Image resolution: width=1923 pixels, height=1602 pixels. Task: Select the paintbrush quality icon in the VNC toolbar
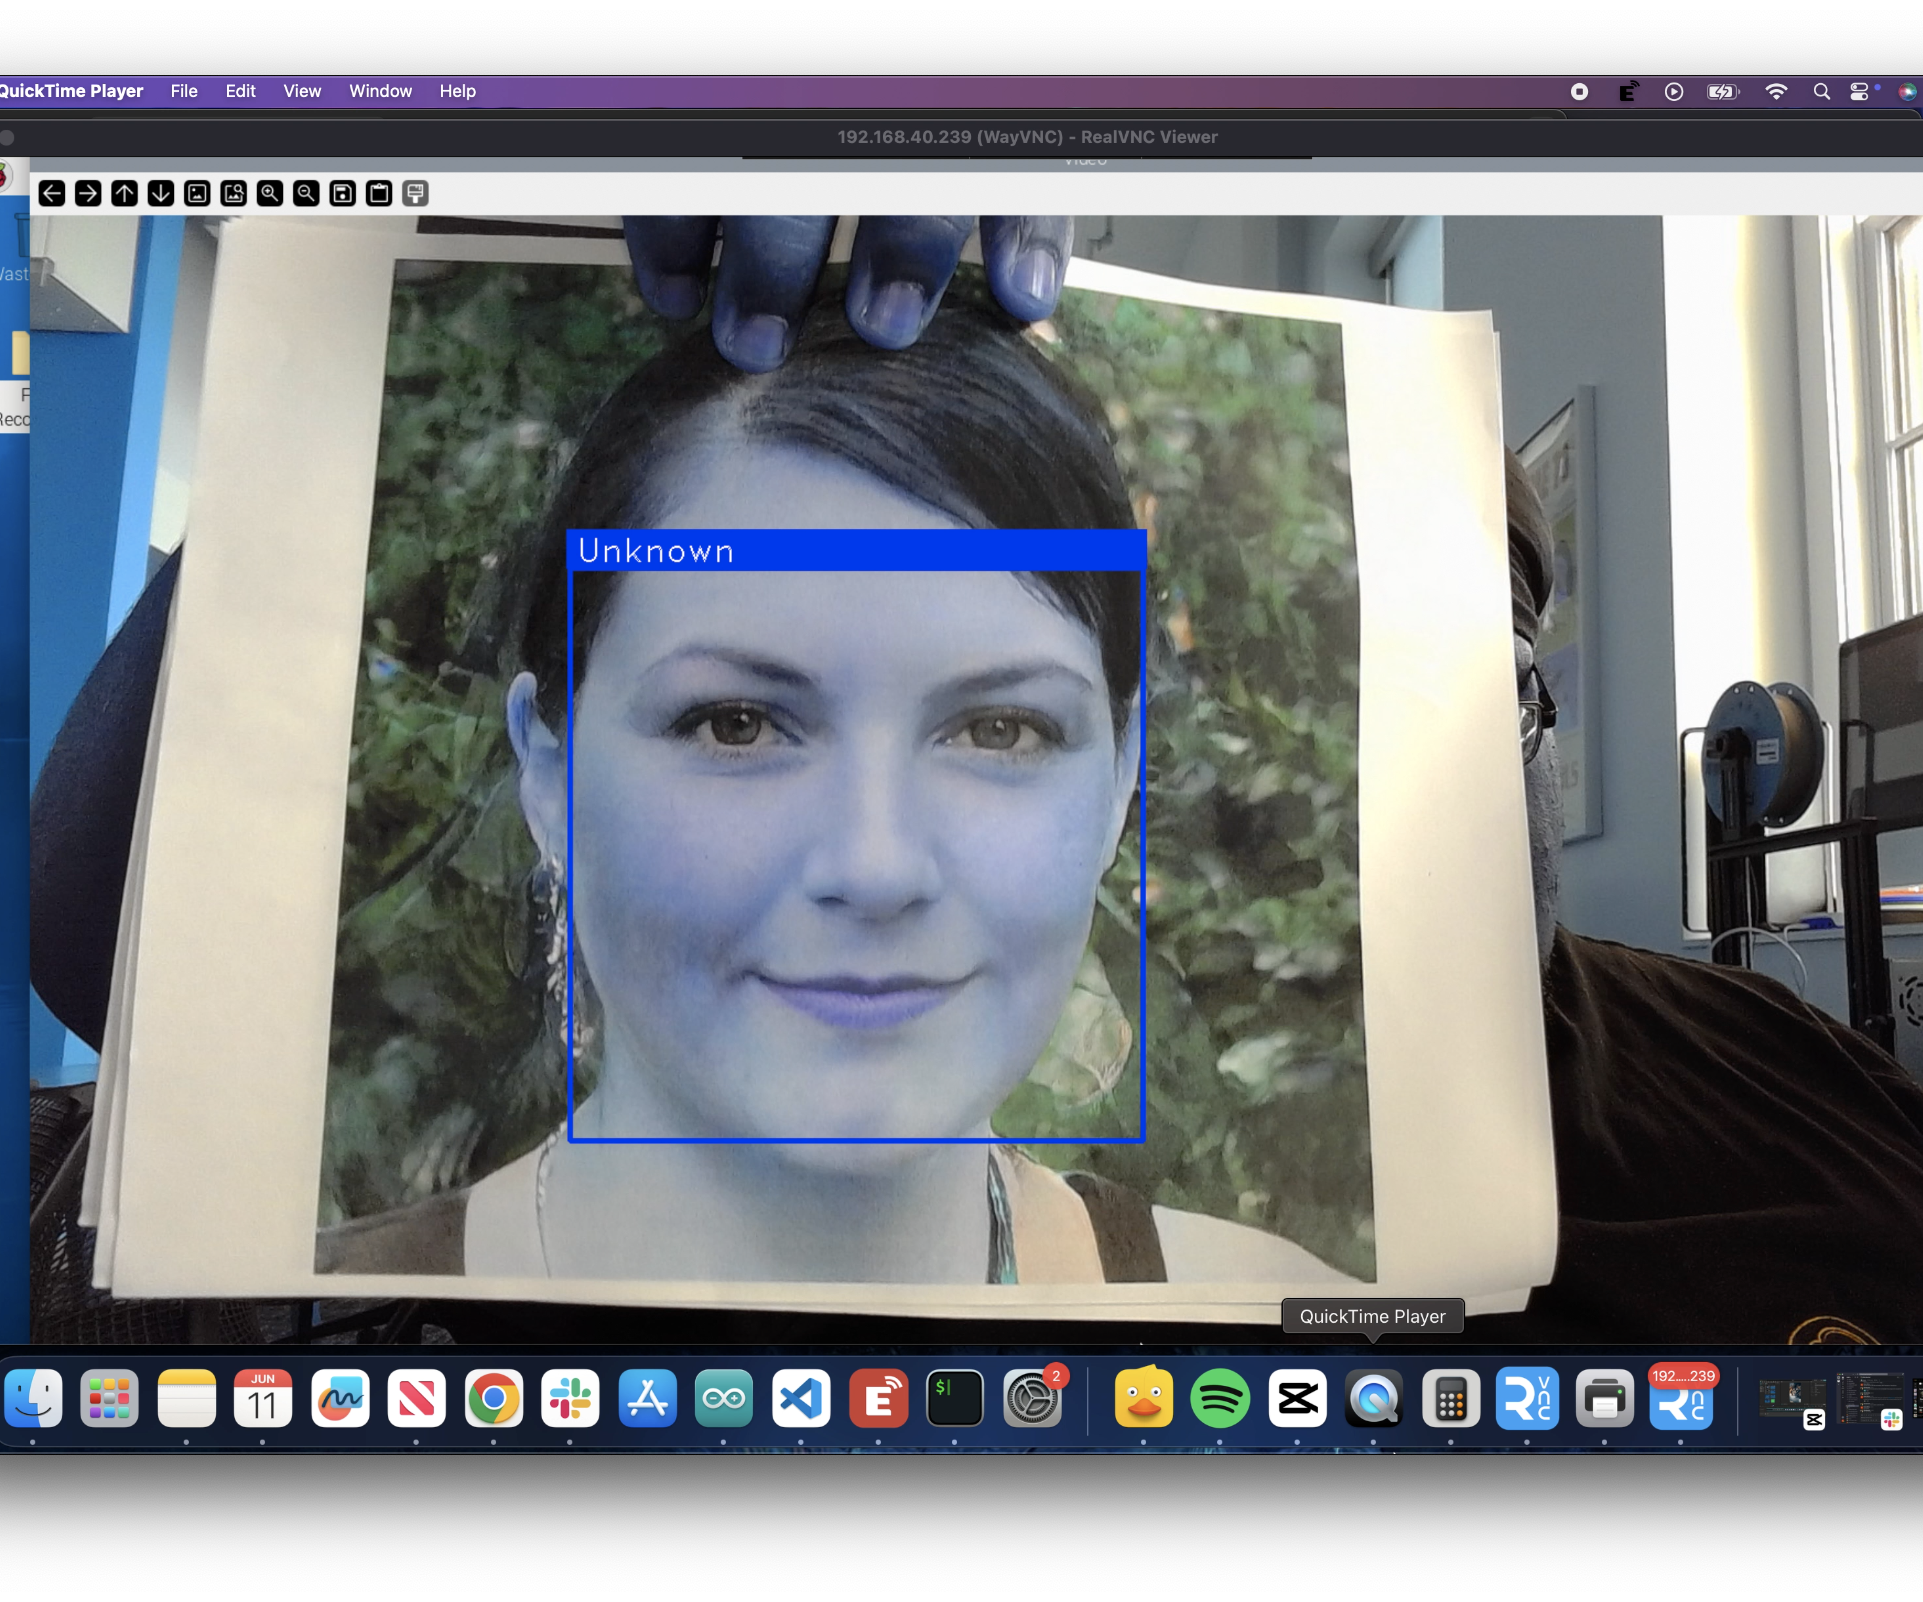tap(415, 193)
